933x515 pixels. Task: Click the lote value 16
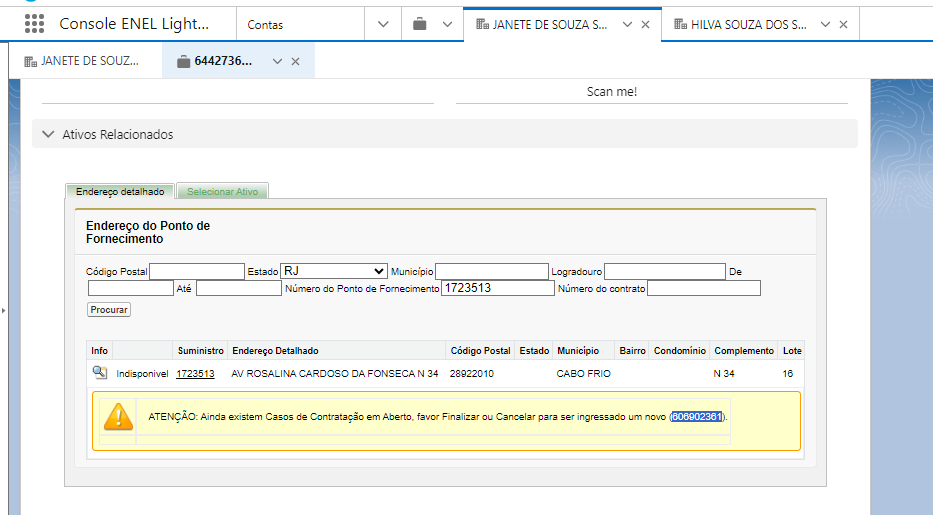point(788,373)
